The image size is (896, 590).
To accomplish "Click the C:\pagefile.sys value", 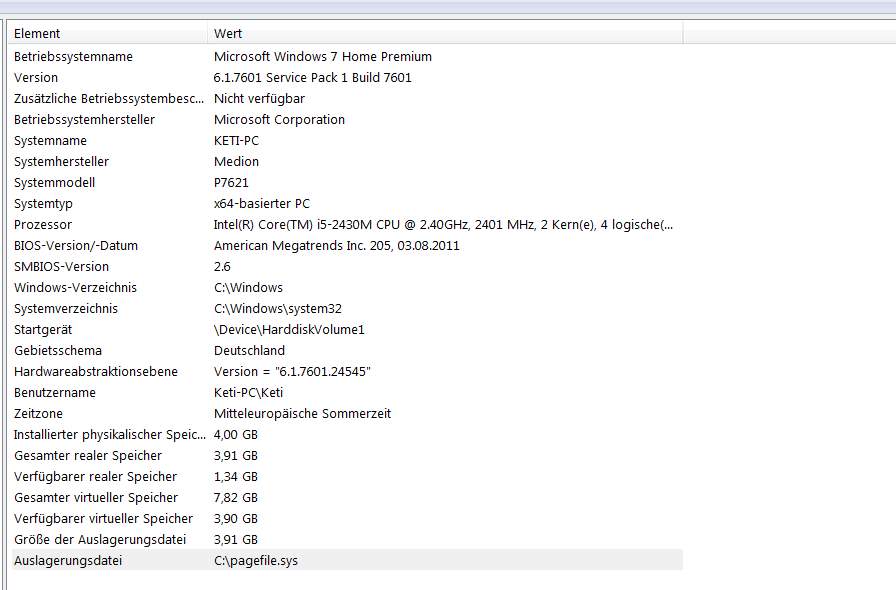I will [256, 561].
